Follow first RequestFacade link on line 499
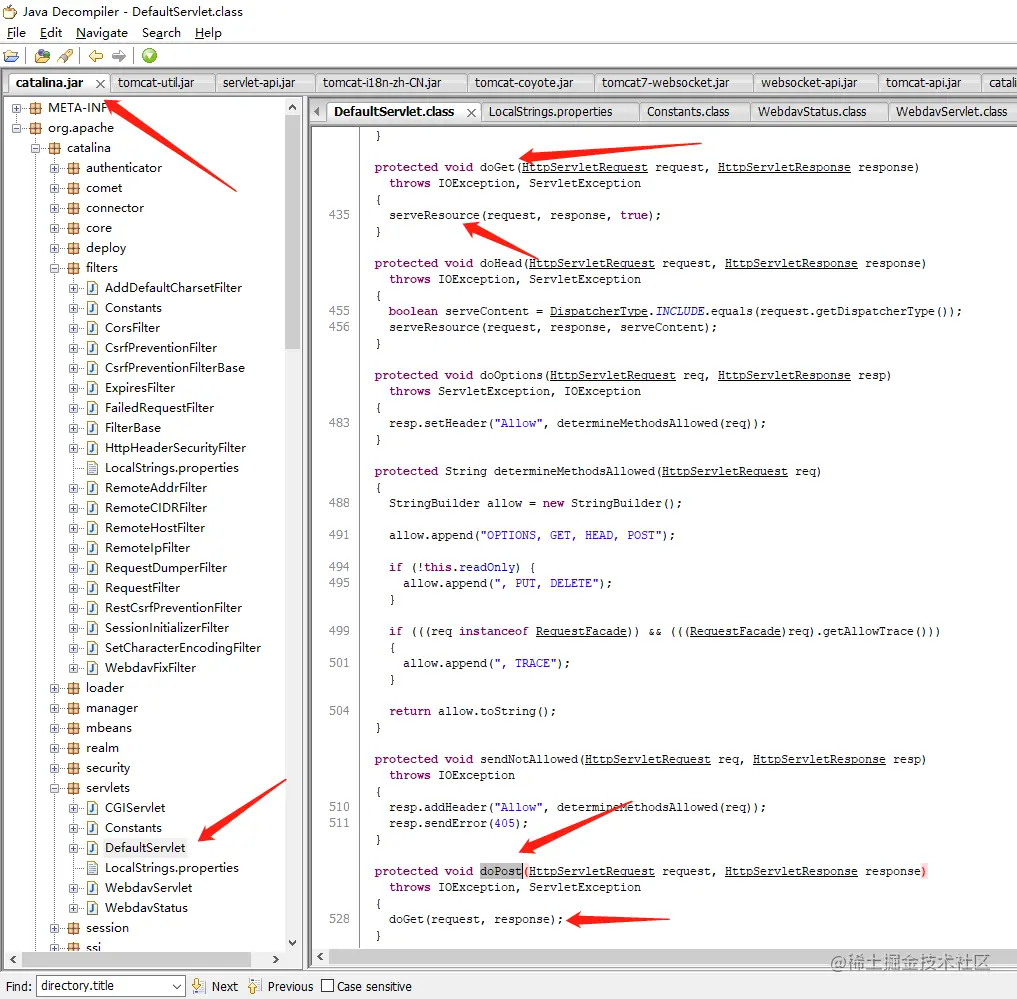This screenshot has width=1017, height=999. pyautogui.click(x=581, y=631)
